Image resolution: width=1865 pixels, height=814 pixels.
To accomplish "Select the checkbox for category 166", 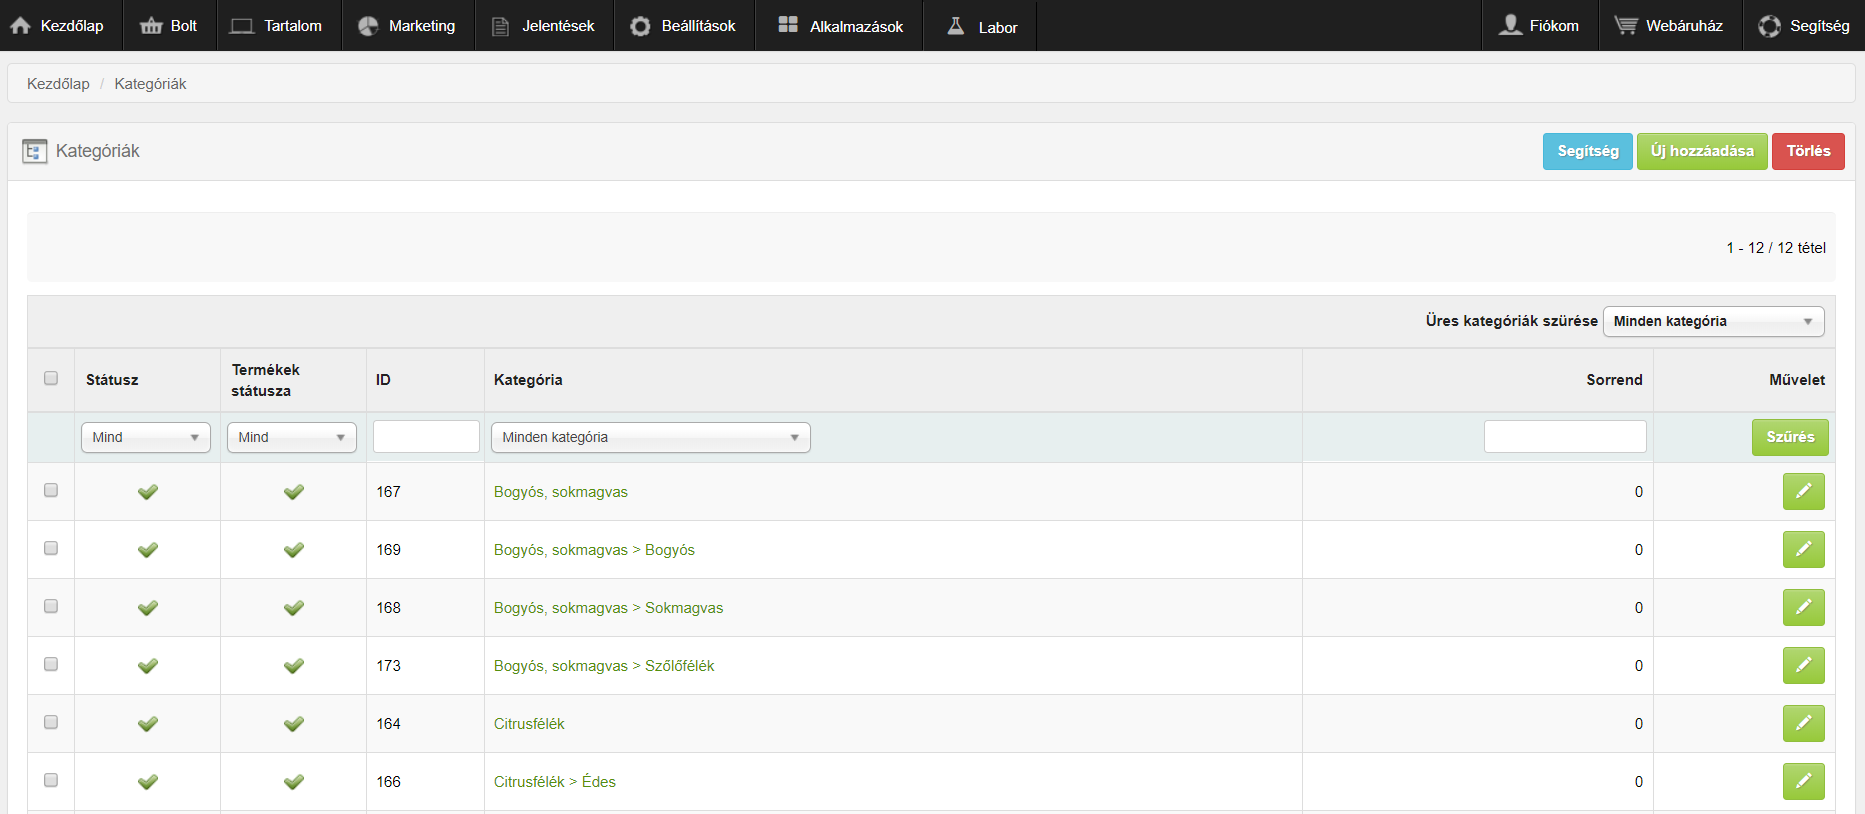I will tap(51, 780).
